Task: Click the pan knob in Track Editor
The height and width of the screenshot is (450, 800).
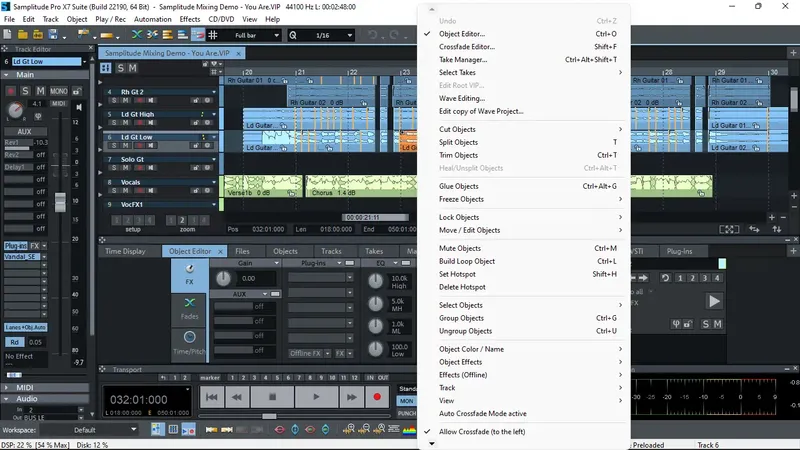Action: coord(15,110)
